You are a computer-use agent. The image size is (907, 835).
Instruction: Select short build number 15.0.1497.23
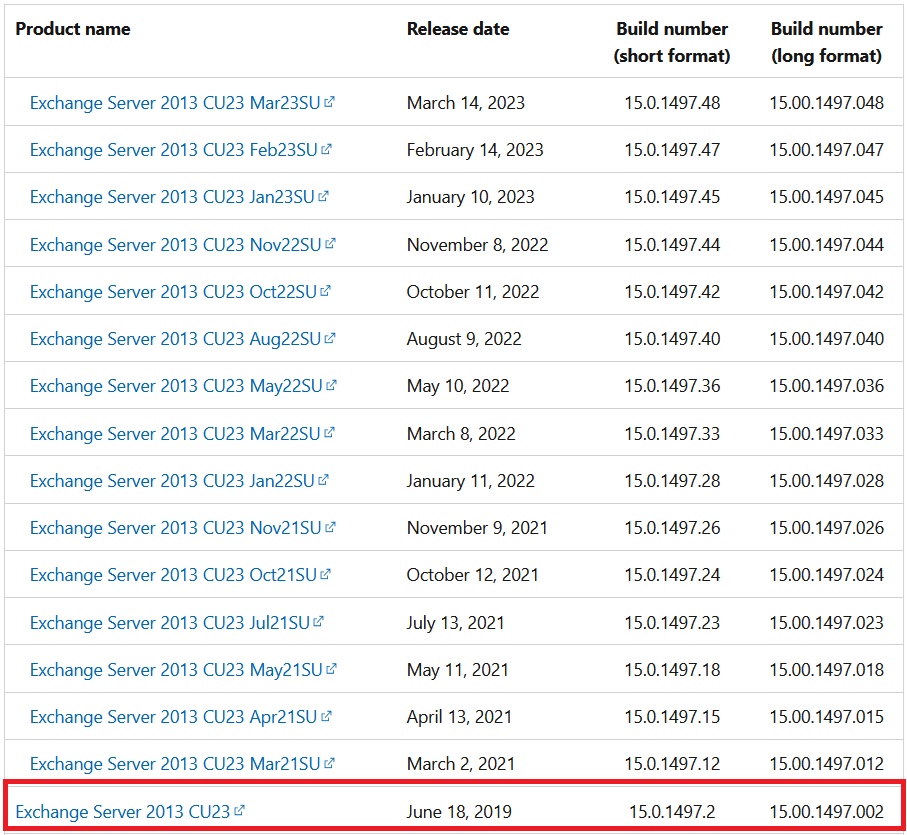pyautogui.click(x=672, y=623)
